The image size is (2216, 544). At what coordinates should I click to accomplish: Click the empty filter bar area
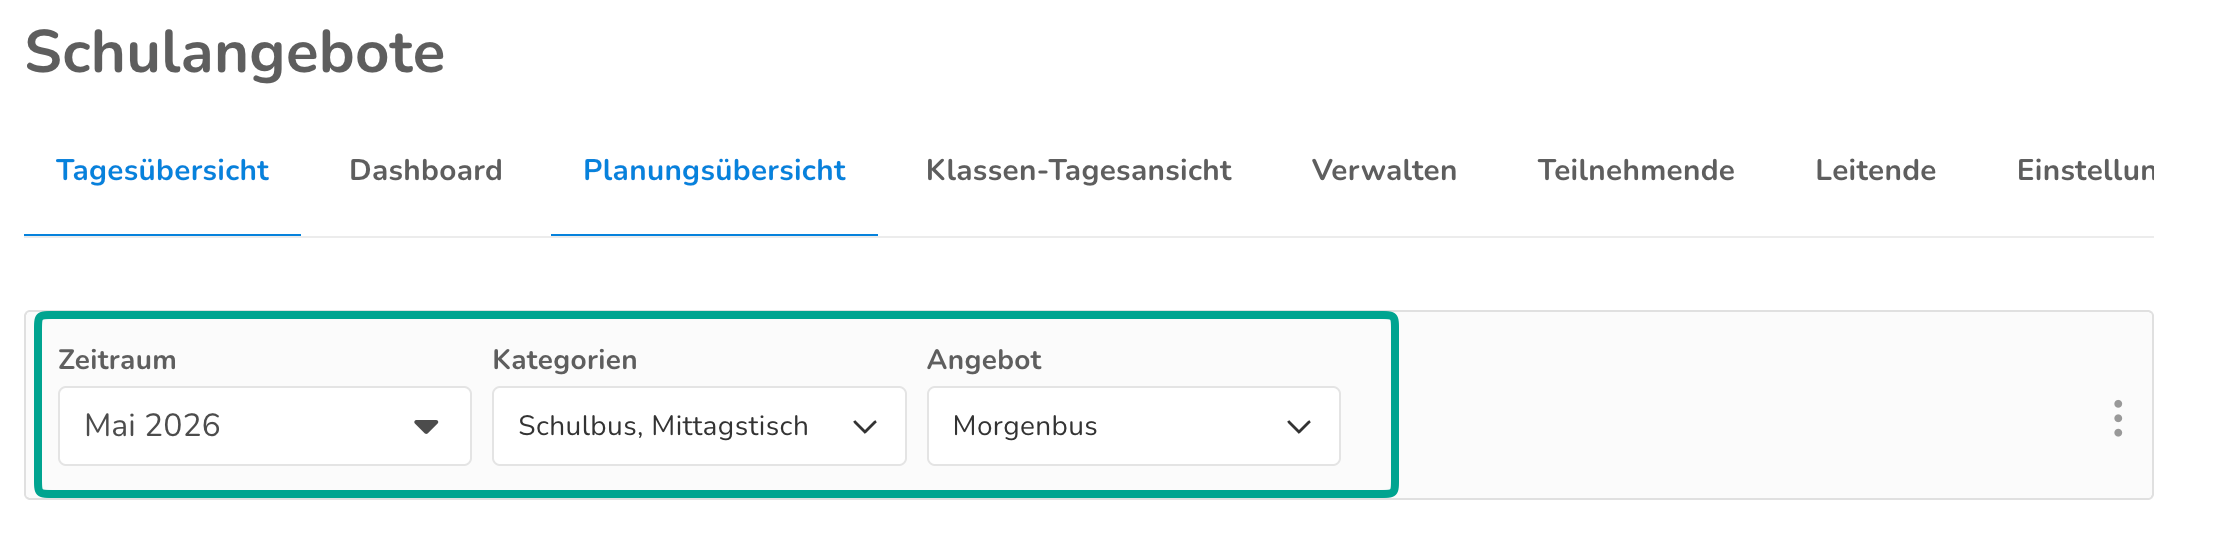(x=1740, y=405)
